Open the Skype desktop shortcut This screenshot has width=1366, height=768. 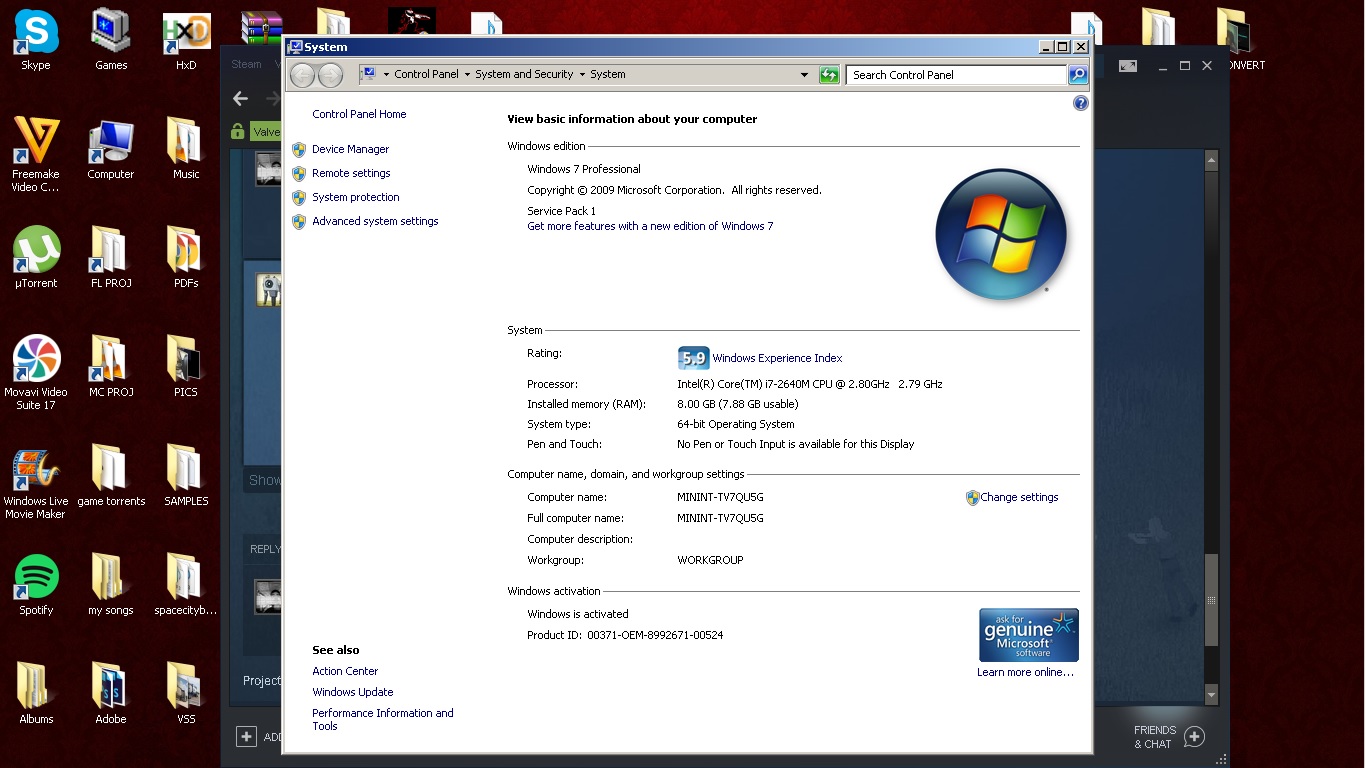36,40
